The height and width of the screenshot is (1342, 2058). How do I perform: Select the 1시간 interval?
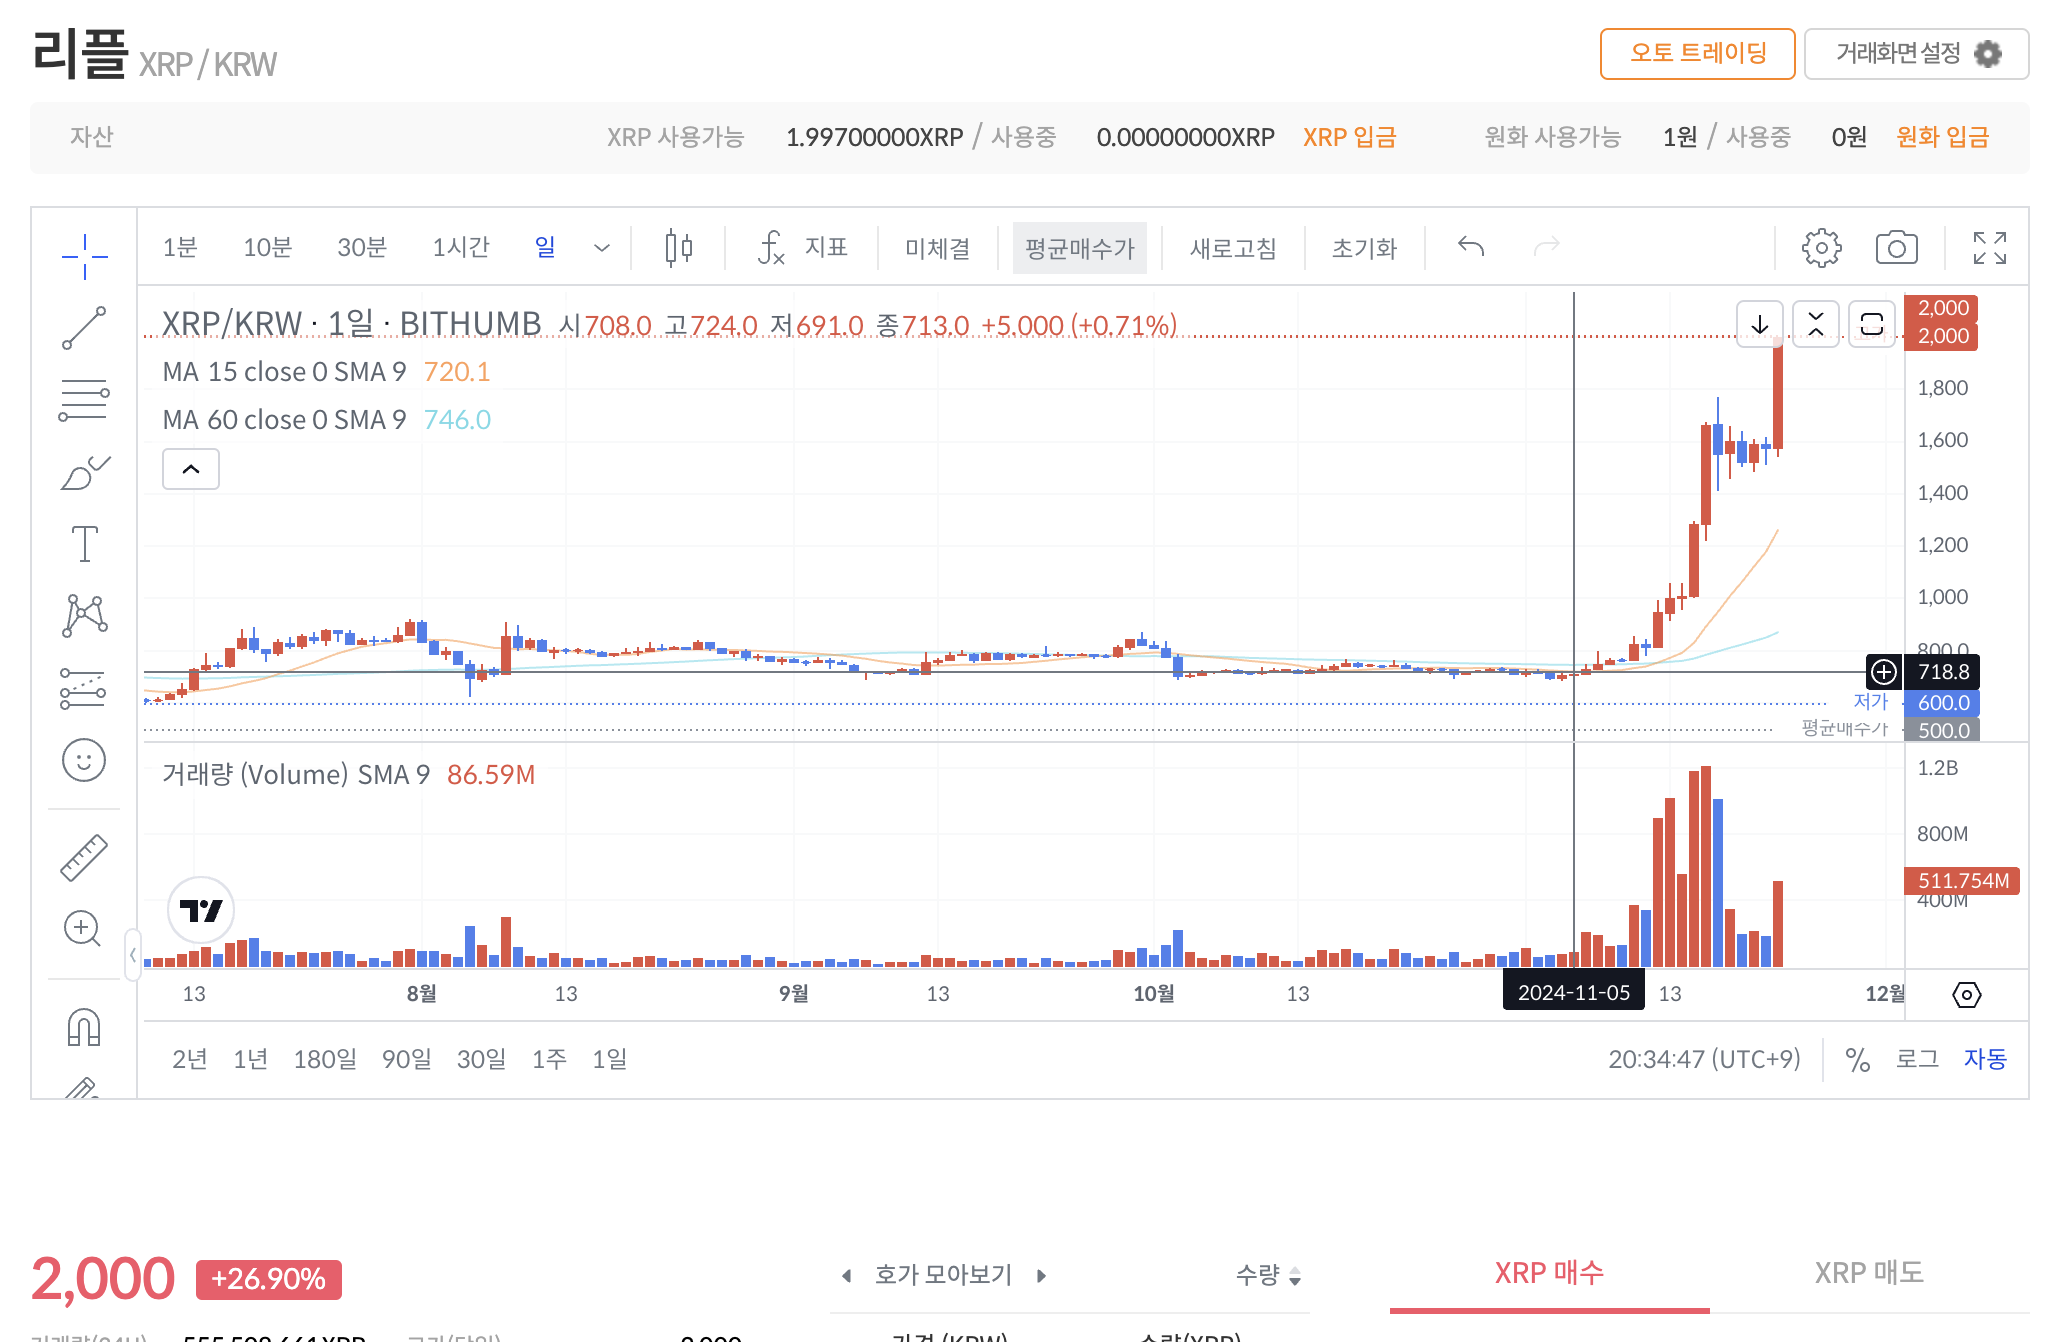(460, 248)
